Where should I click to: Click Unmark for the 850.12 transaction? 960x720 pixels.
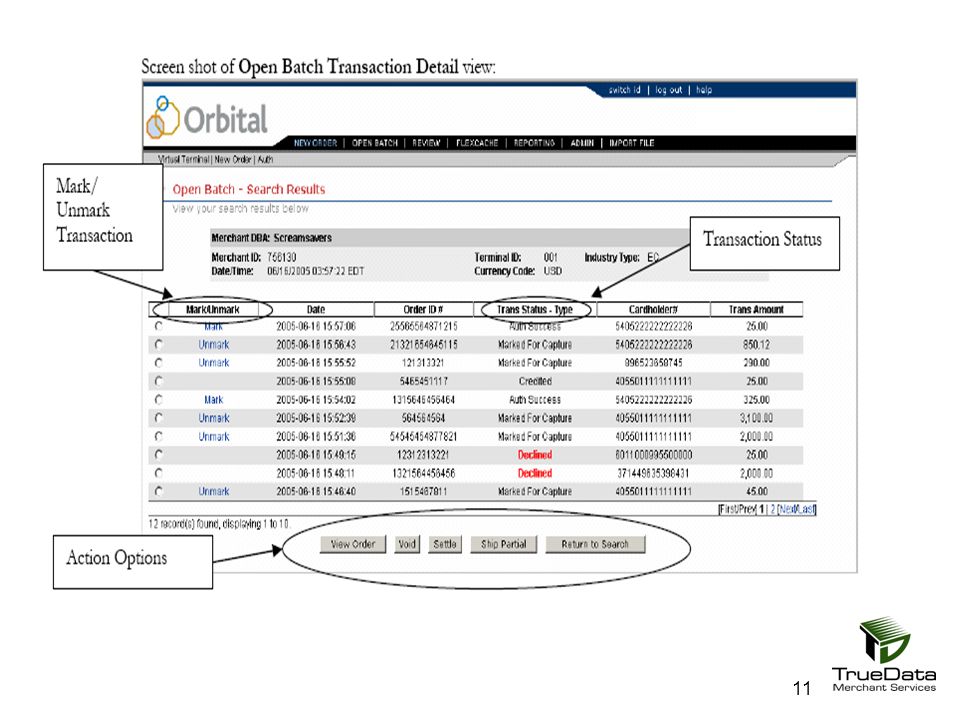(214, 345)
